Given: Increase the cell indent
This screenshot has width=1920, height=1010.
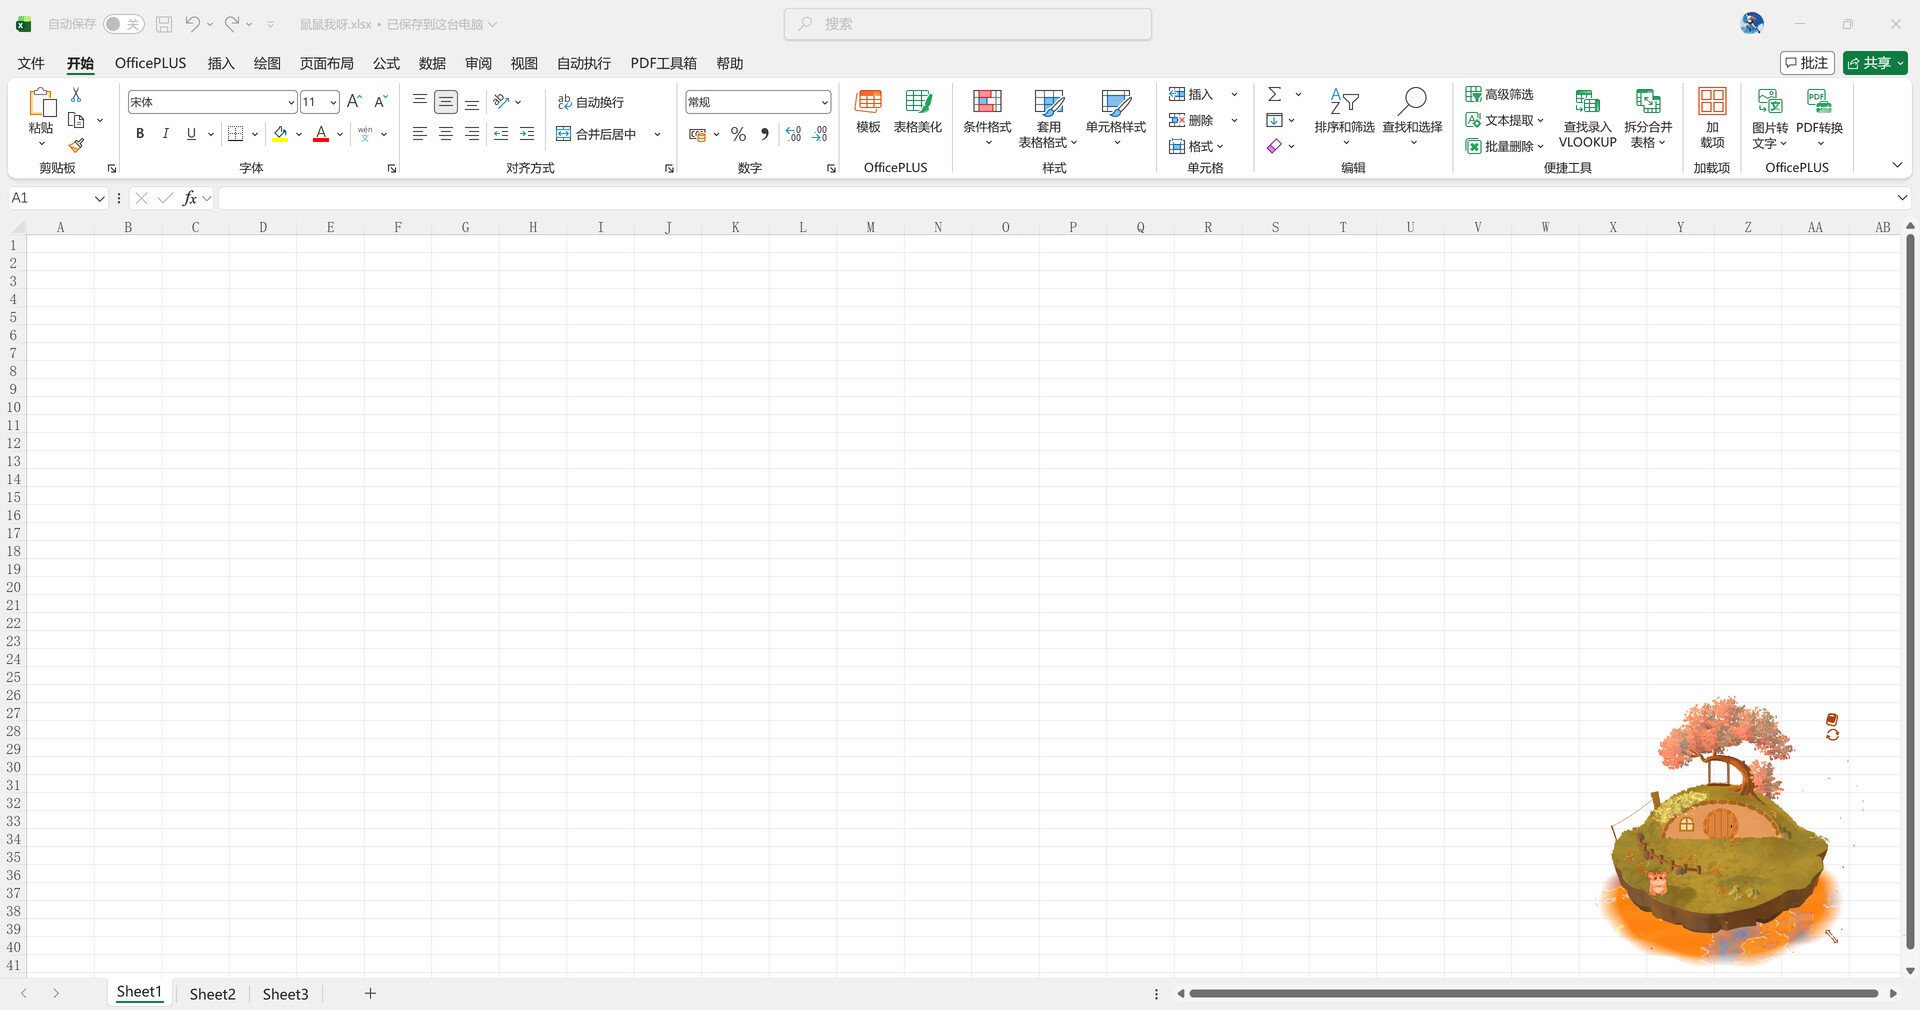Looking at the screenshot, I should click(527, 134).
